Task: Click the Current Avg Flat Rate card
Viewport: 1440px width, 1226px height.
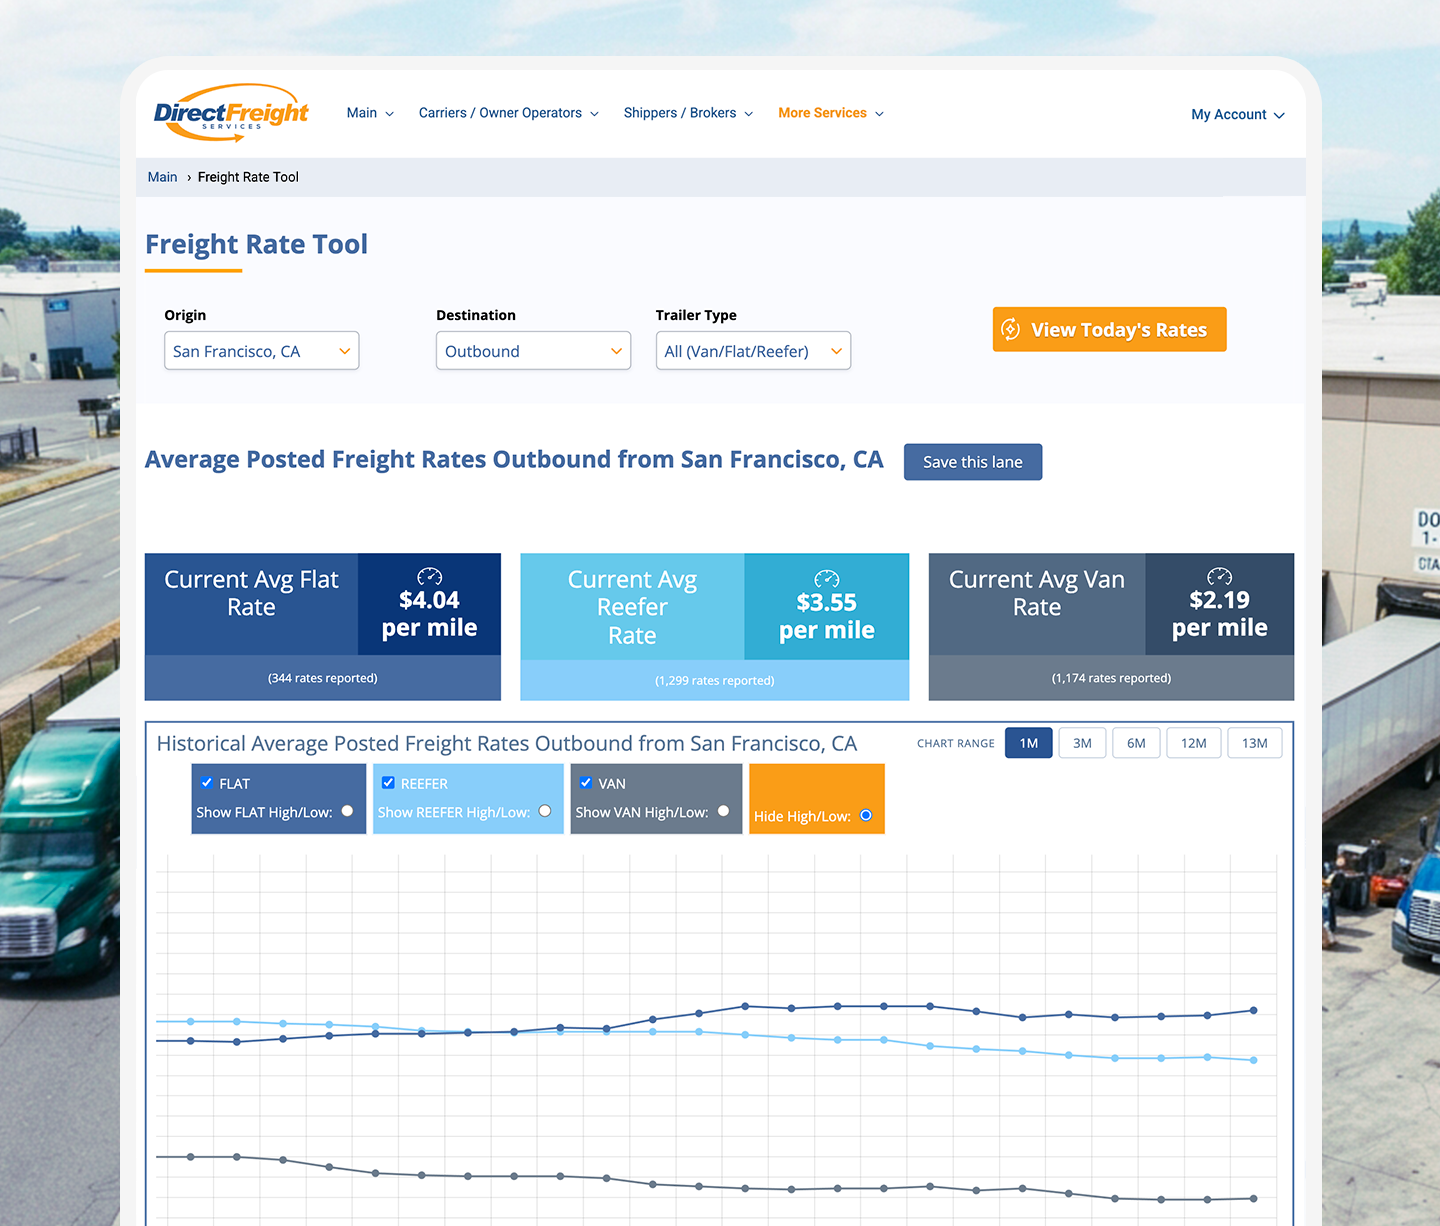Action: click(323, 627)
